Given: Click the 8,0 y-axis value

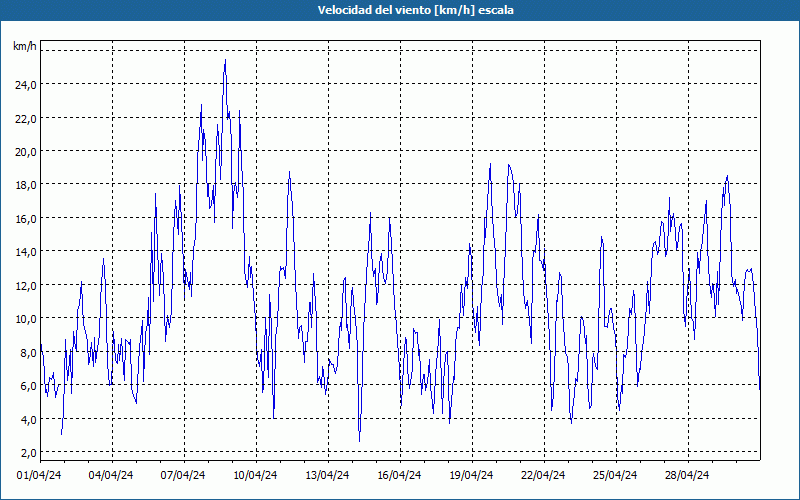Looking at the screenshot, I should click(28, 353).
